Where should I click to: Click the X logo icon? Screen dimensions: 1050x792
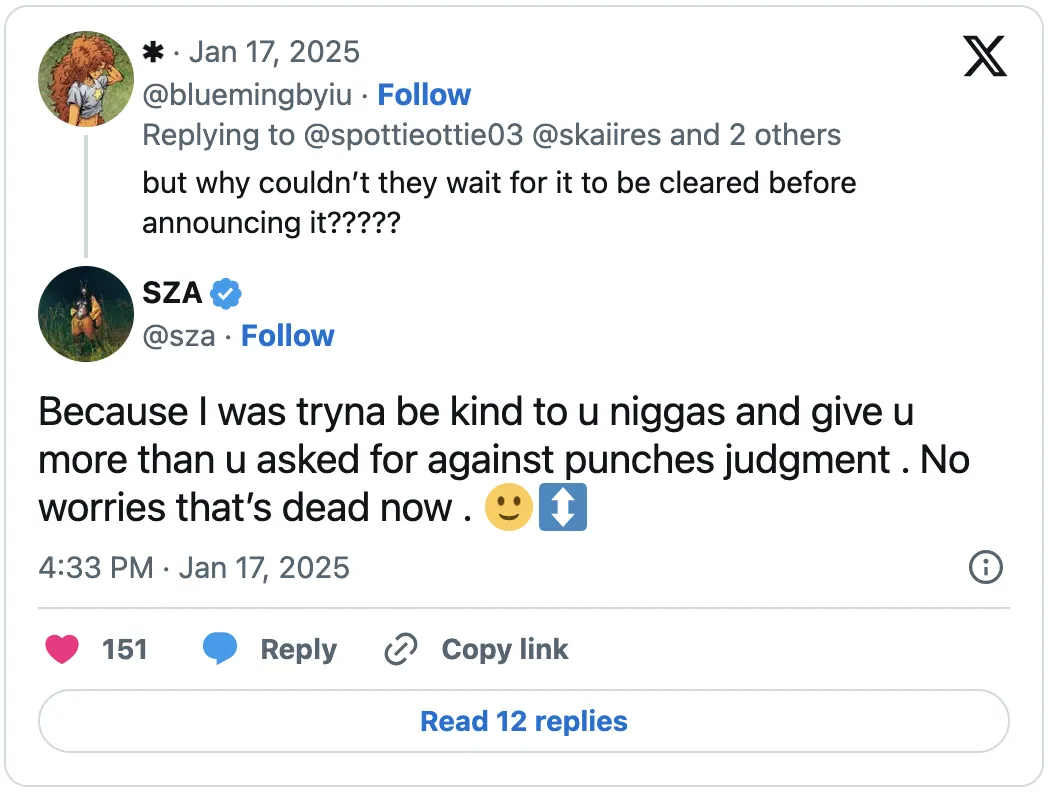(984, 57)
